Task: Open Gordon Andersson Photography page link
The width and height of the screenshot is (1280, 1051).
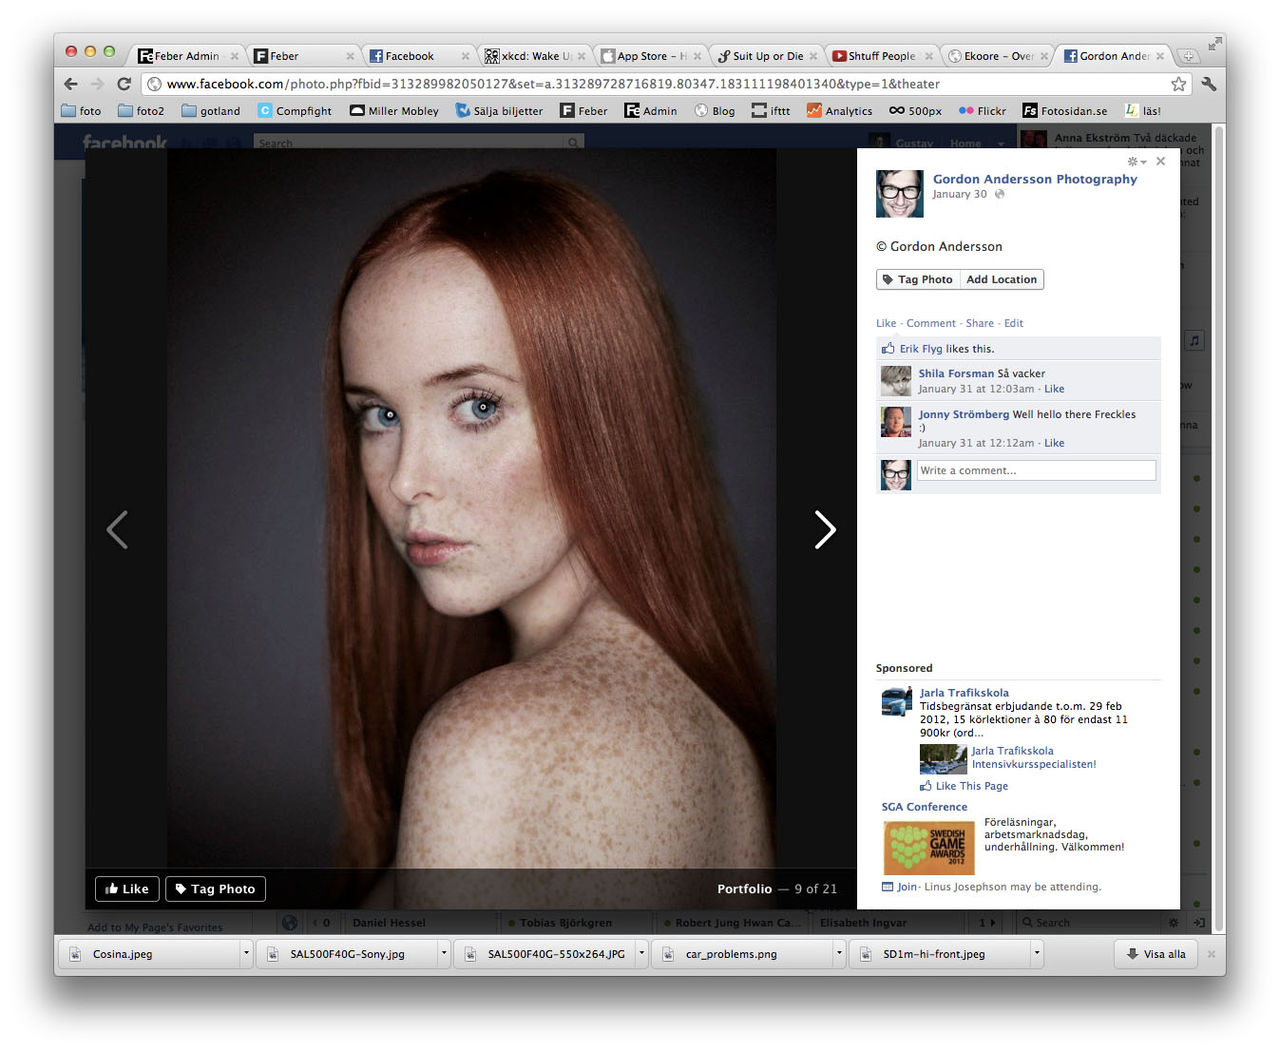Action: (1034, 179)
